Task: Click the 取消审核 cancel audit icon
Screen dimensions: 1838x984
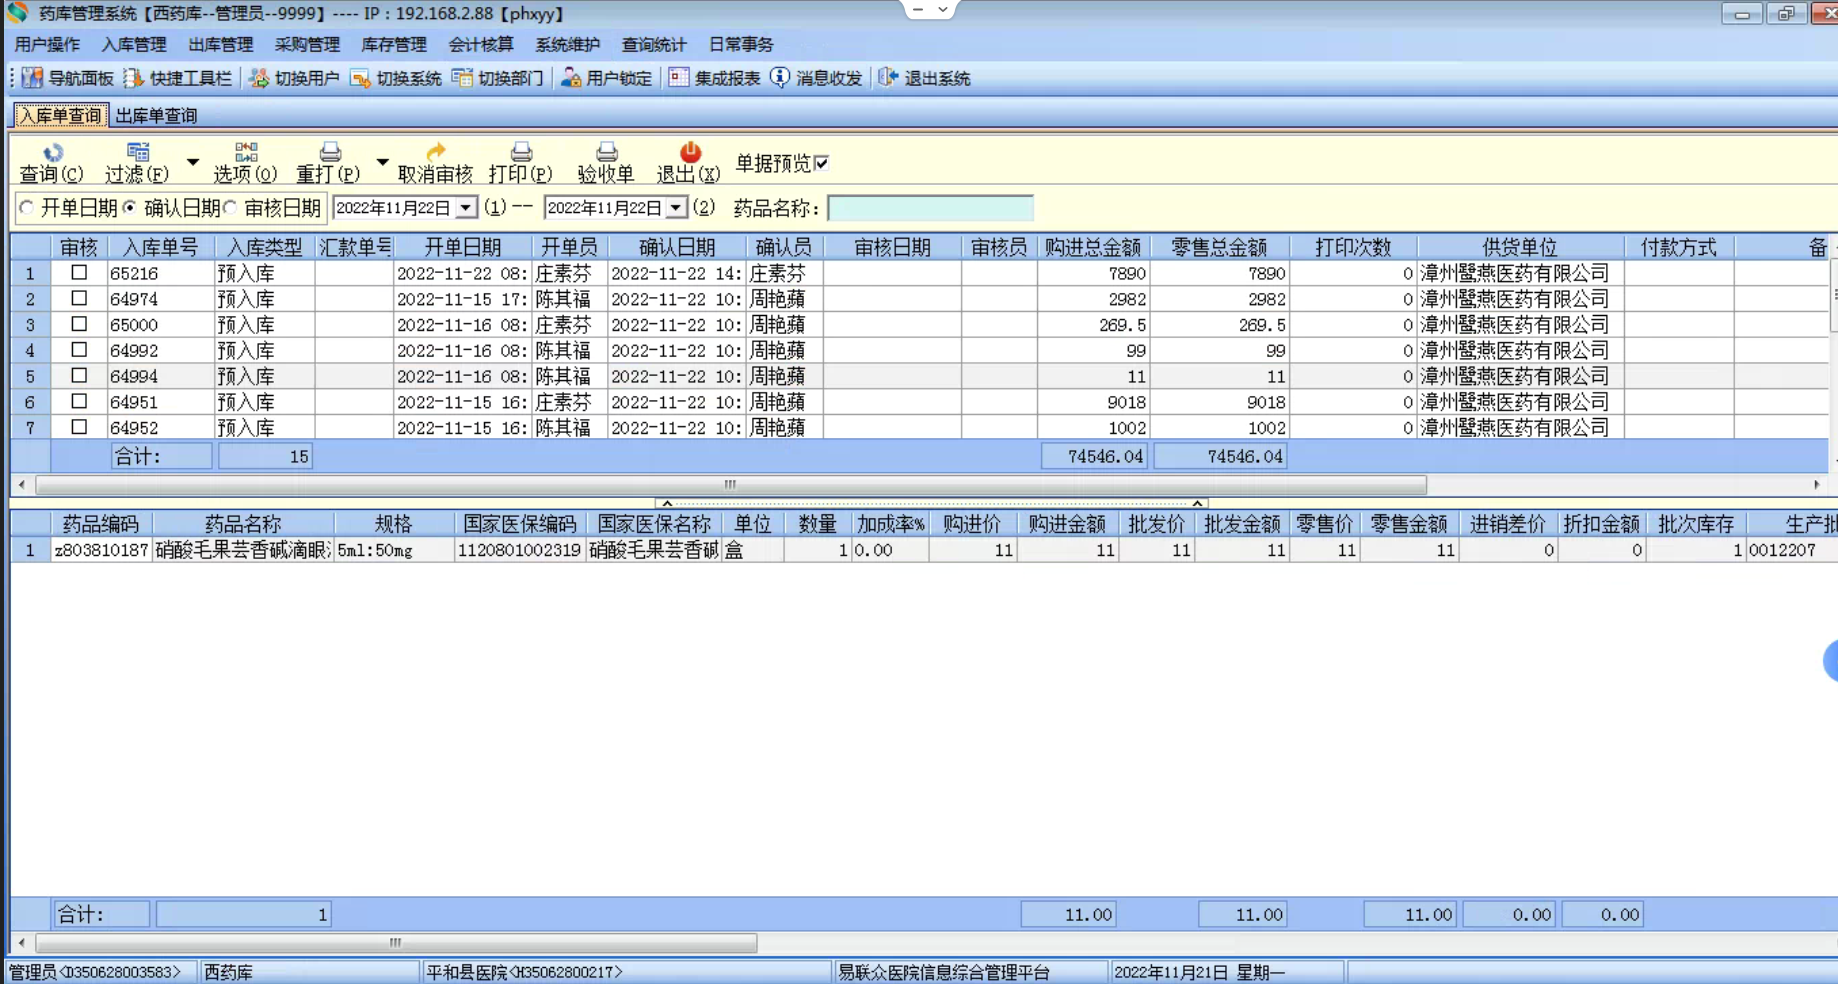Action: (436, 152)
